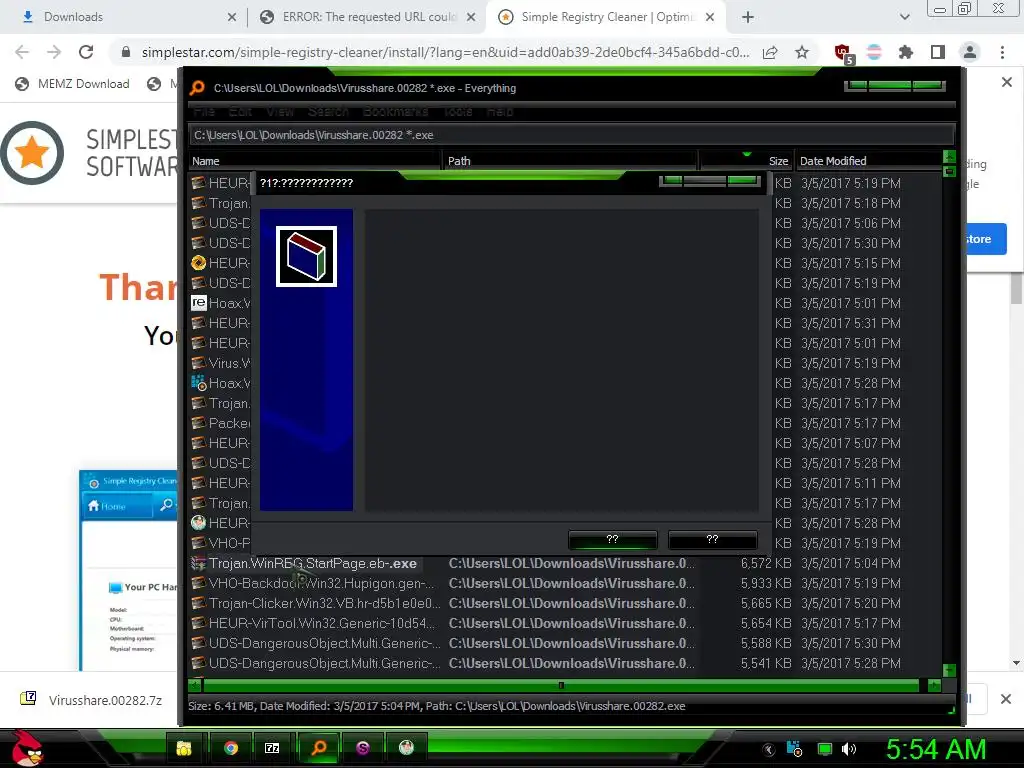Image resolution: width=1024 pixels, height=768 pixels.
Task: Toggle Chrome side panel icon
Action: 938,52
